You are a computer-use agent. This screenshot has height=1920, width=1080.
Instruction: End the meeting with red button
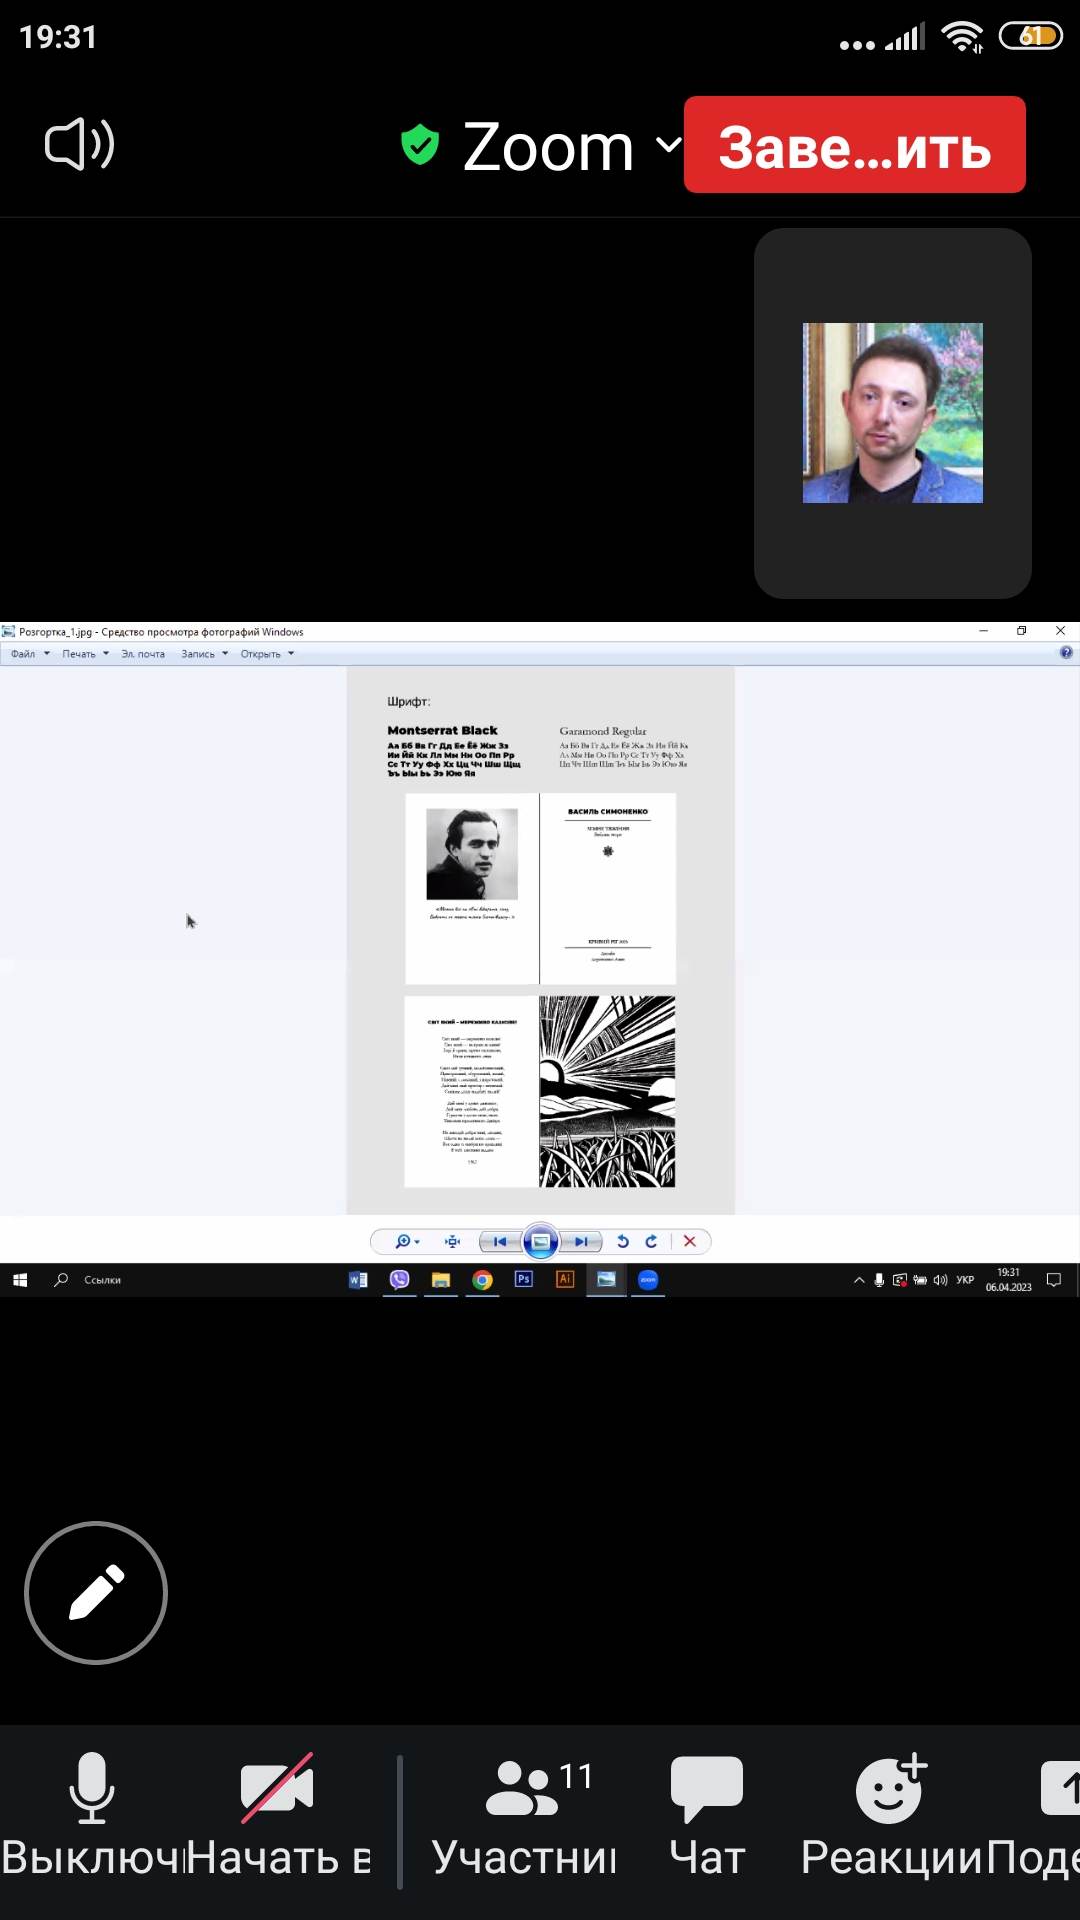[854, 145]
